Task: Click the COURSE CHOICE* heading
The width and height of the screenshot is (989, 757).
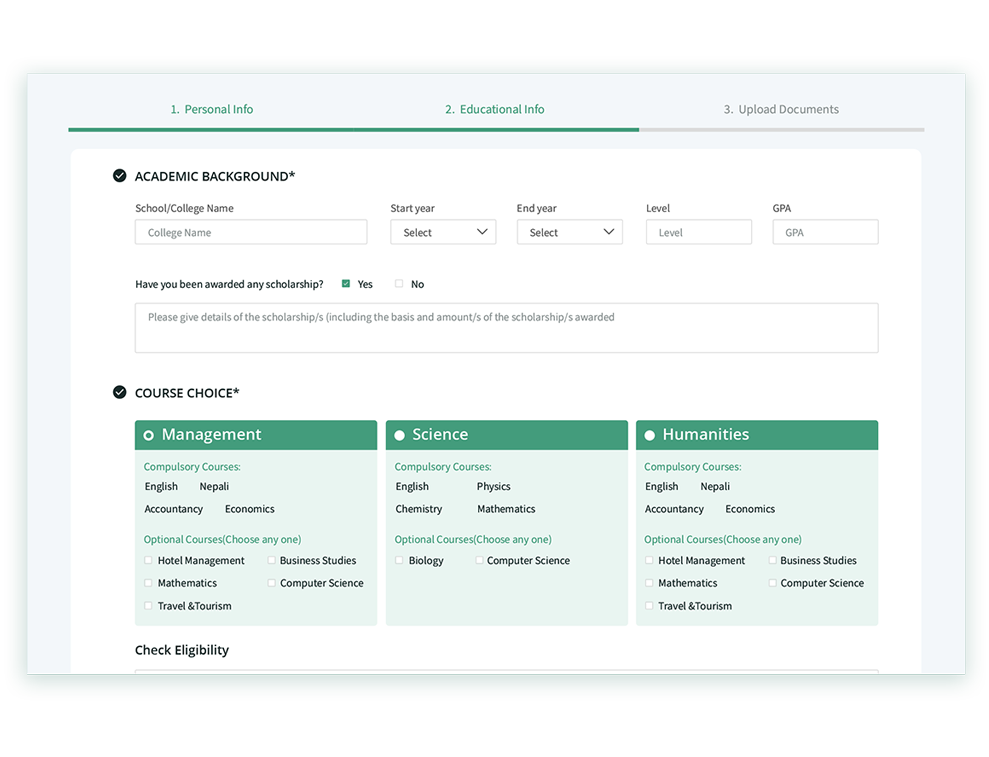Action: [x=187, y=393]
